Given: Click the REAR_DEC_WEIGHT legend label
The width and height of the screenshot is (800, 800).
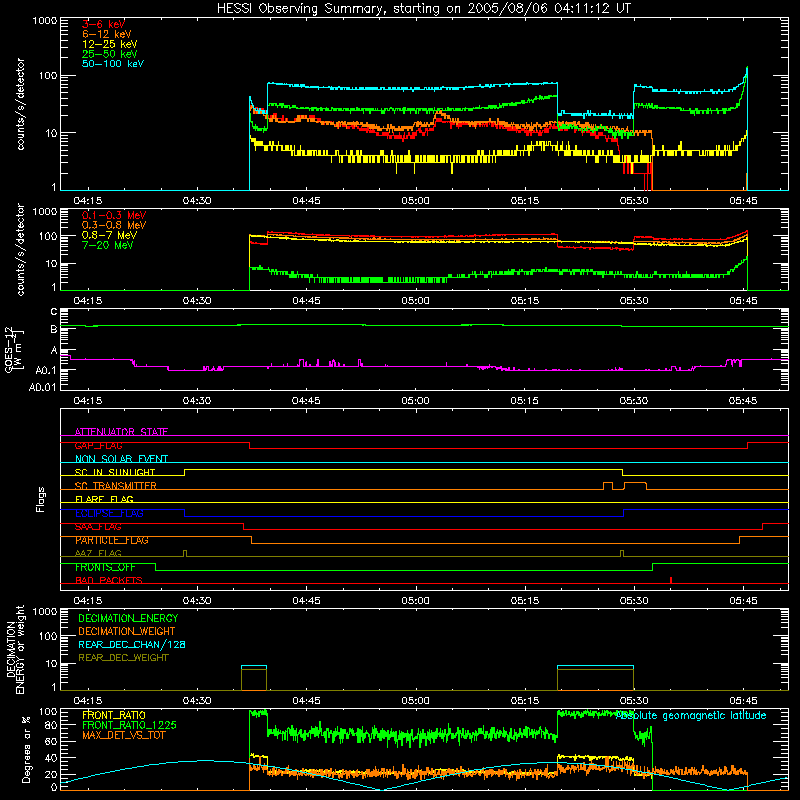Looking at the screenshot, I should point(123,658).
